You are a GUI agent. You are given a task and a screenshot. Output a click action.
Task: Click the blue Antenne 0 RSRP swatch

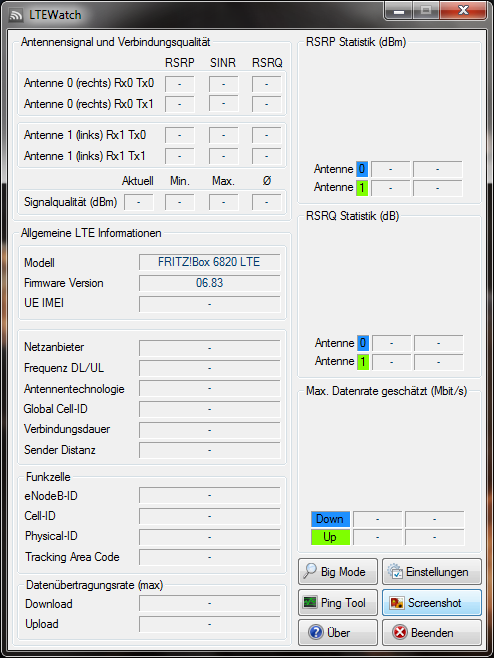(x=362, y=169)
